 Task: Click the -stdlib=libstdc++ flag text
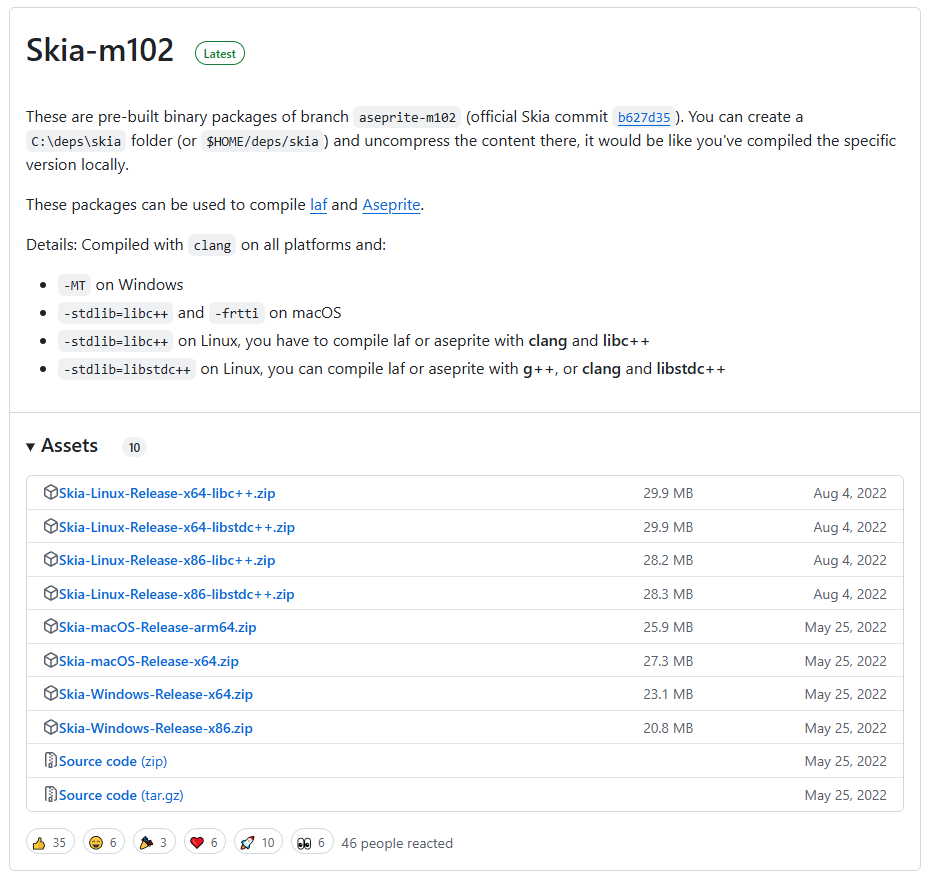pyautogui.click(x=127, y=370)
